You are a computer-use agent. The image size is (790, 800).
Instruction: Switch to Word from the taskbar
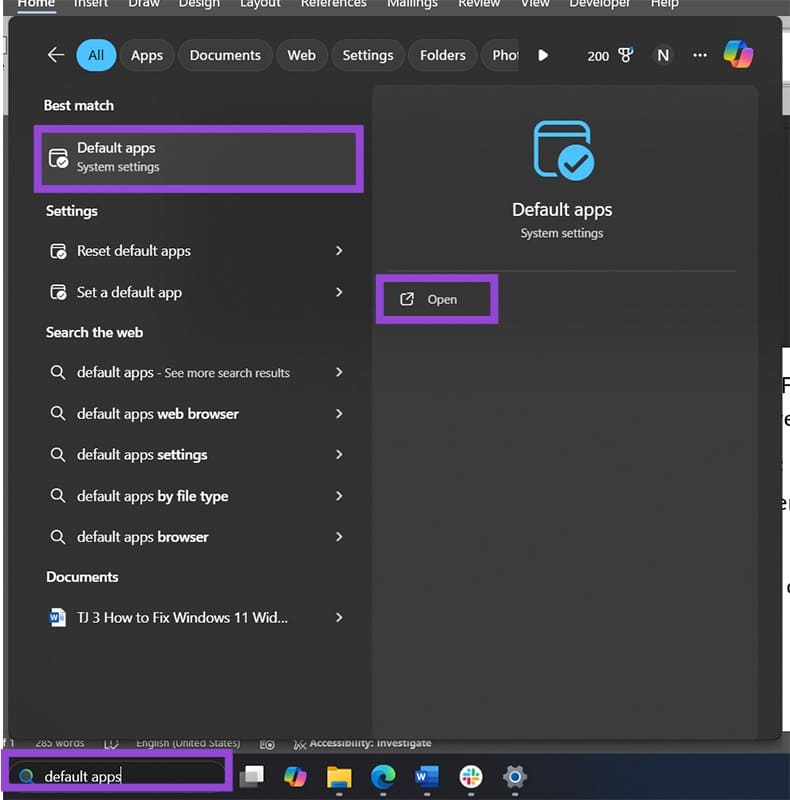coord(427,776)
